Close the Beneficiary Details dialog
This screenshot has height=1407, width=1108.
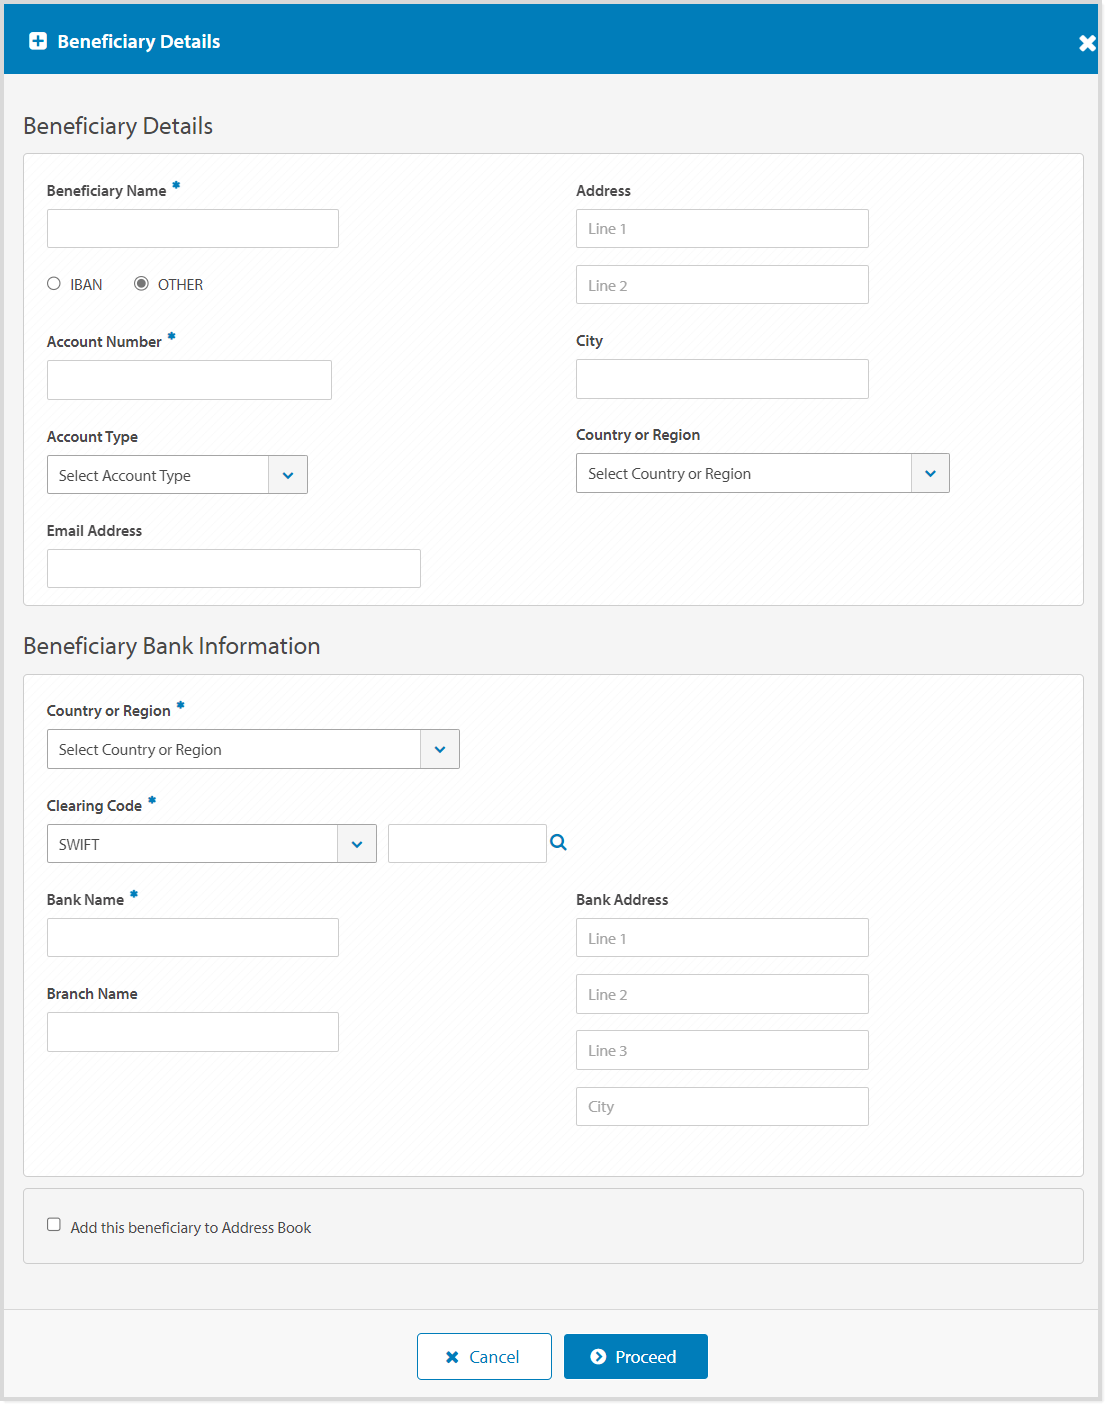click(x=1086, y=43)
